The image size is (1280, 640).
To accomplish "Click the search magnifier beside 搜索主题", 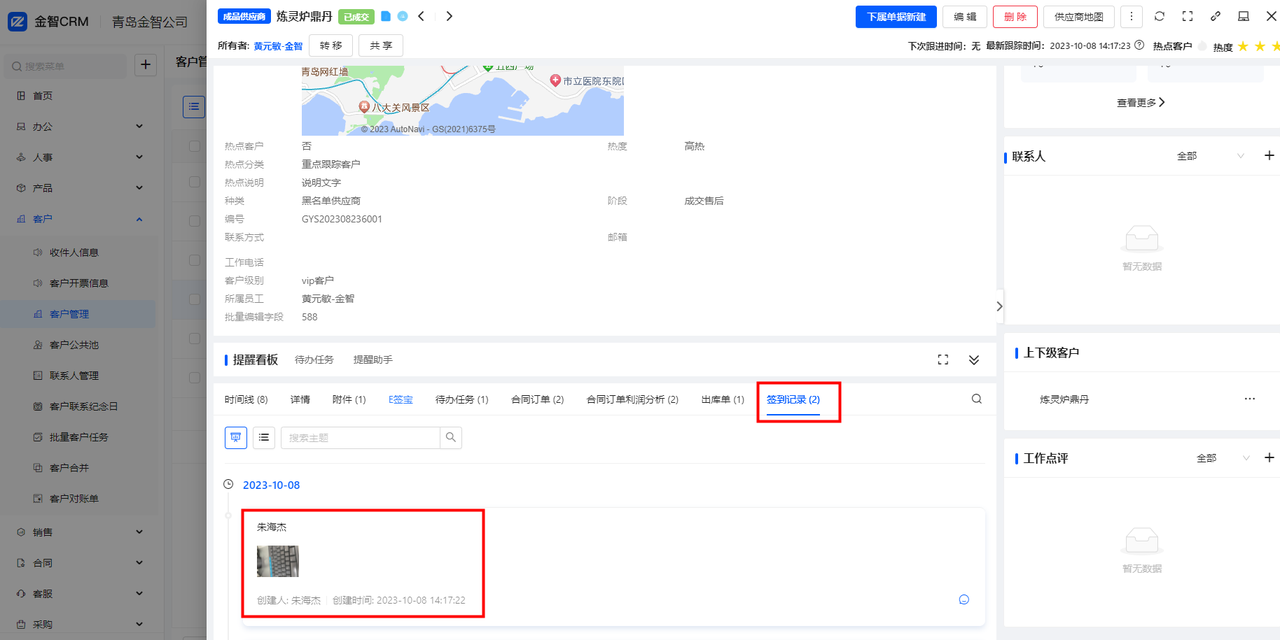I will (451, 437).
